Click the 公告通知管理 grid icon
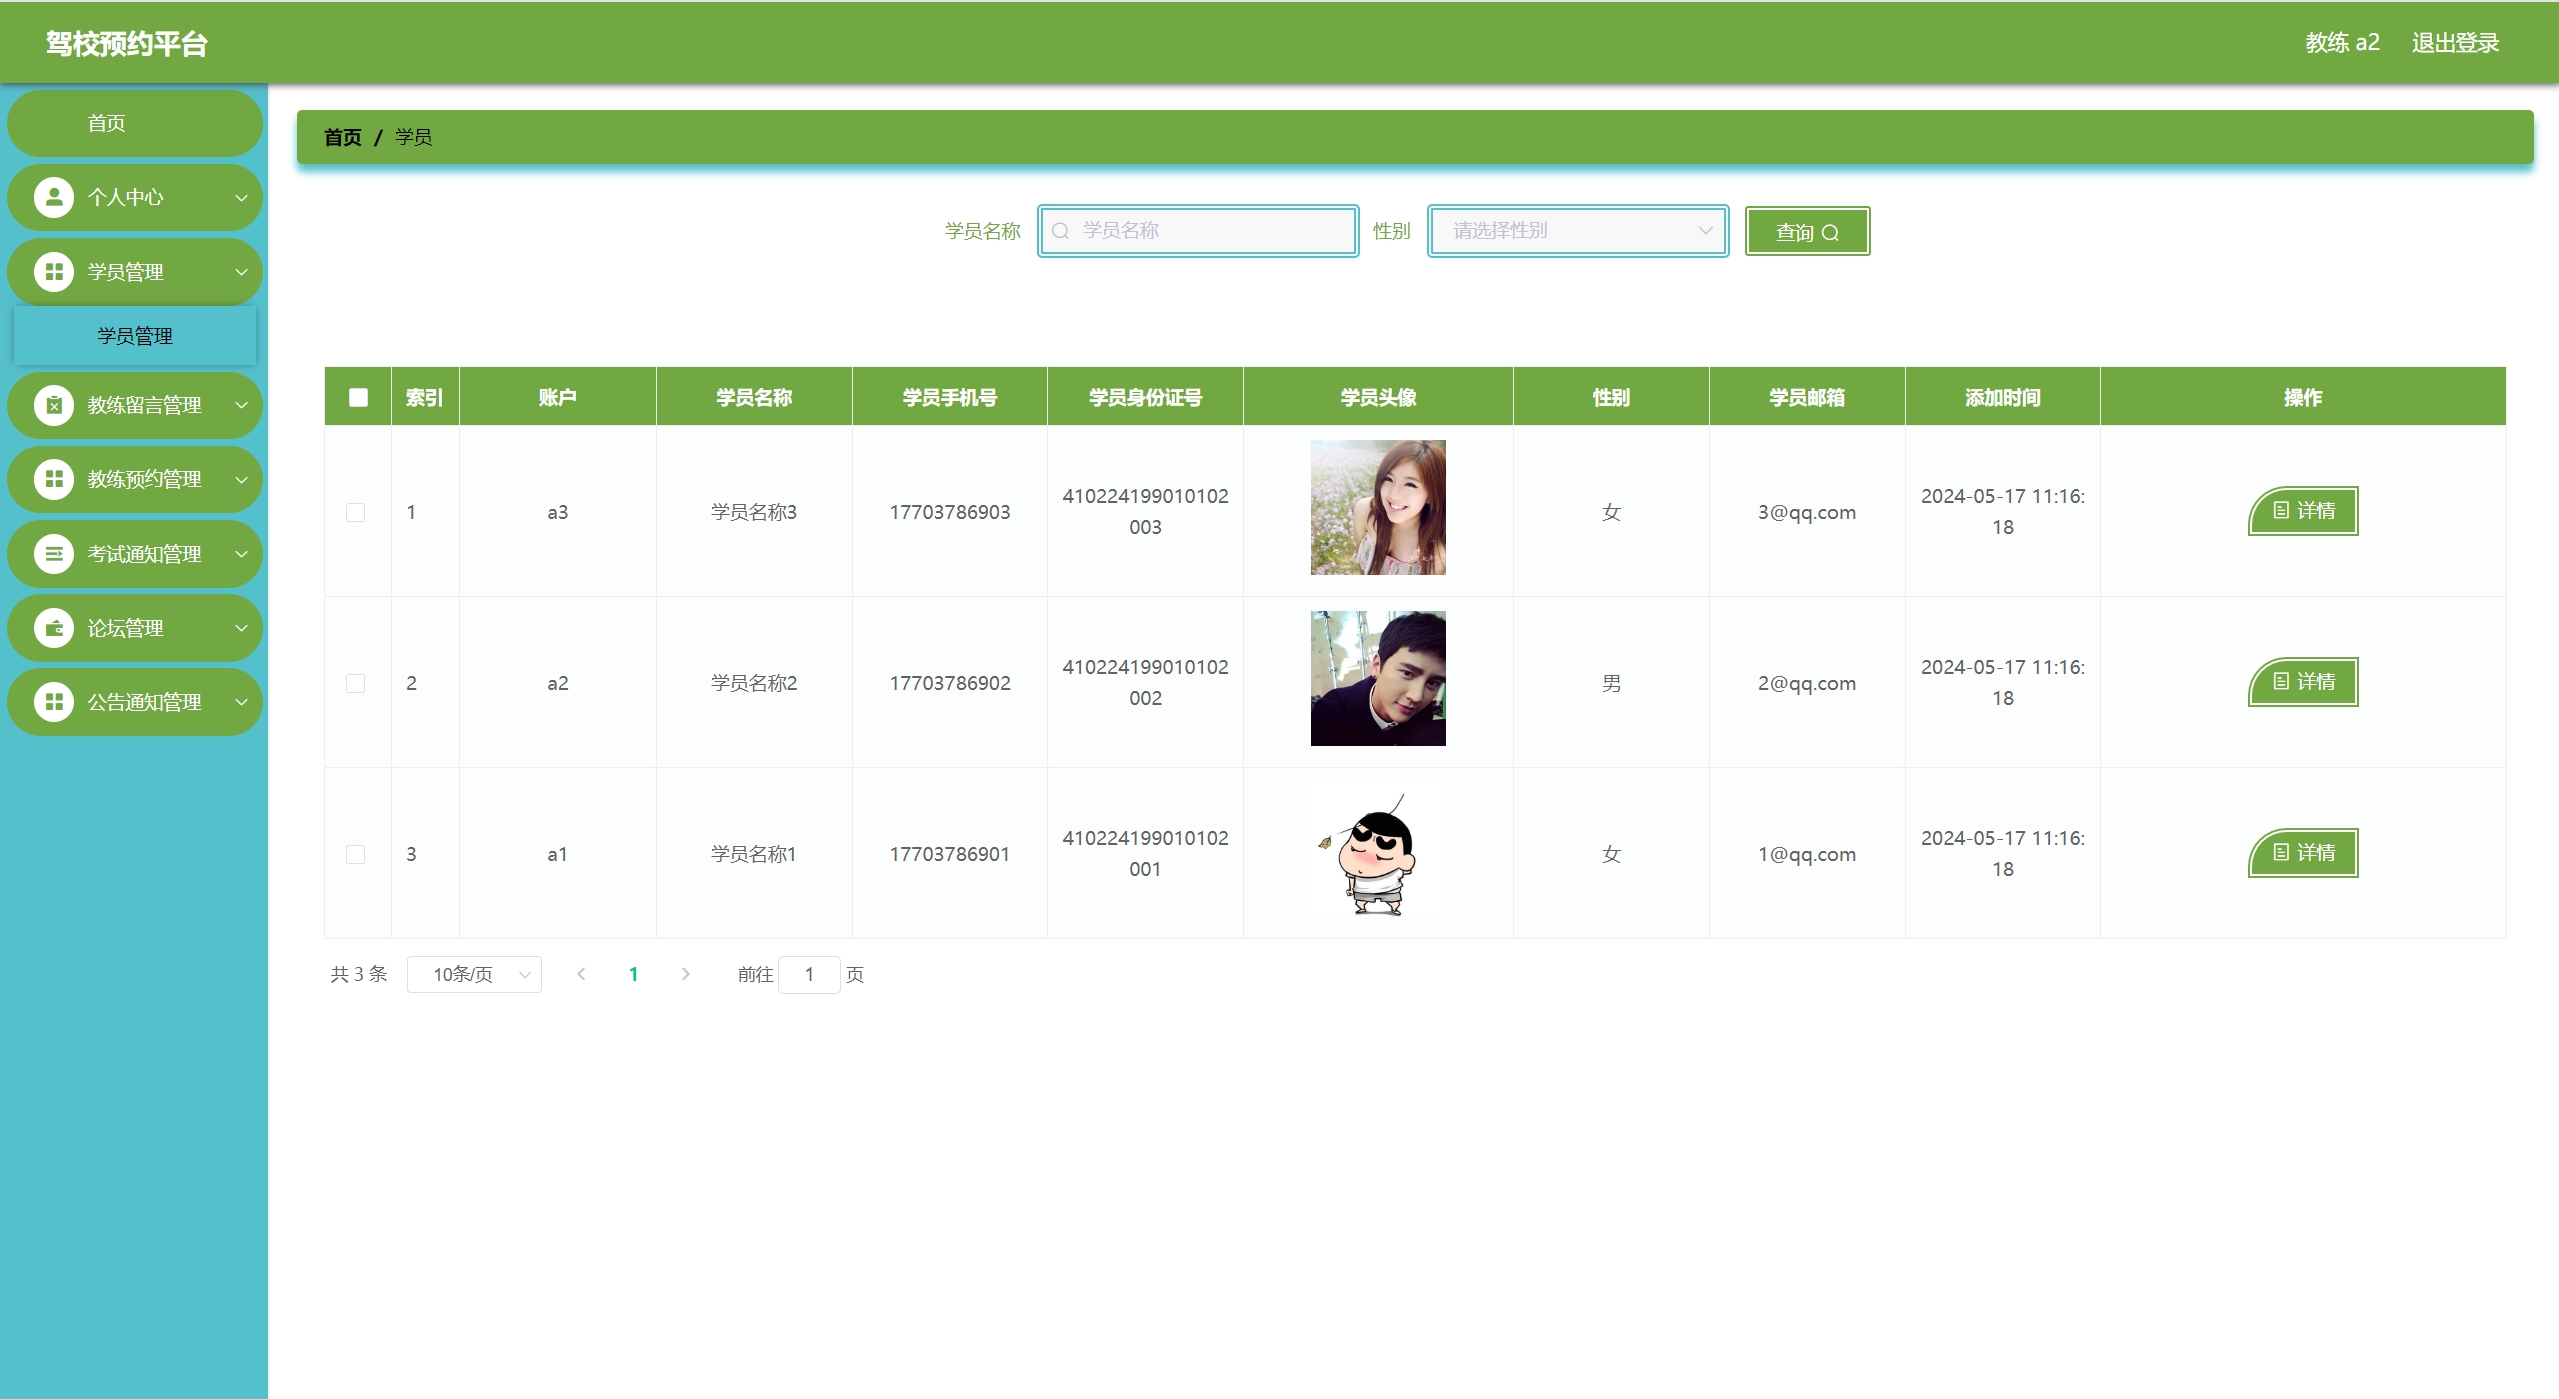The width and height of the screenshot is (2559, 1399). click(54, 702)
